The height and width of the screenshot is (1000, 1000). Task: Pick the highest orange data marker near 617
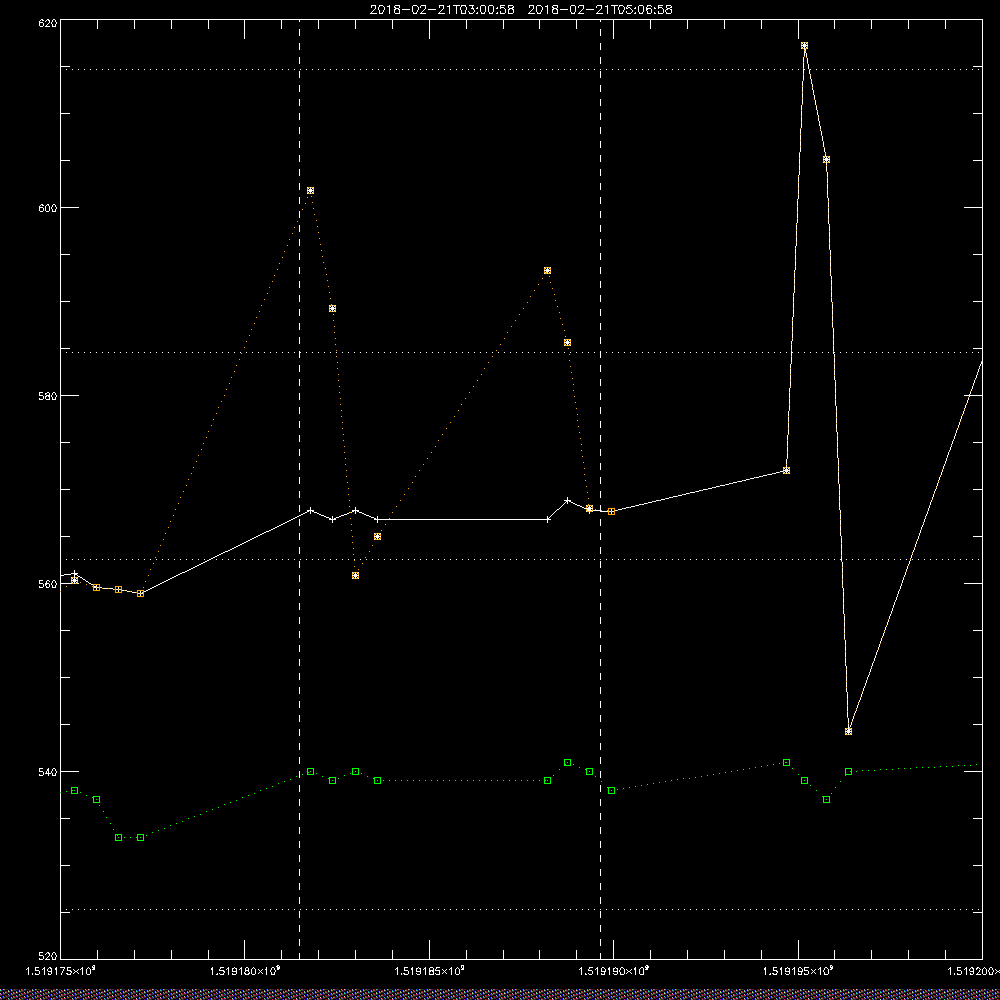click(x=804, y=46)
